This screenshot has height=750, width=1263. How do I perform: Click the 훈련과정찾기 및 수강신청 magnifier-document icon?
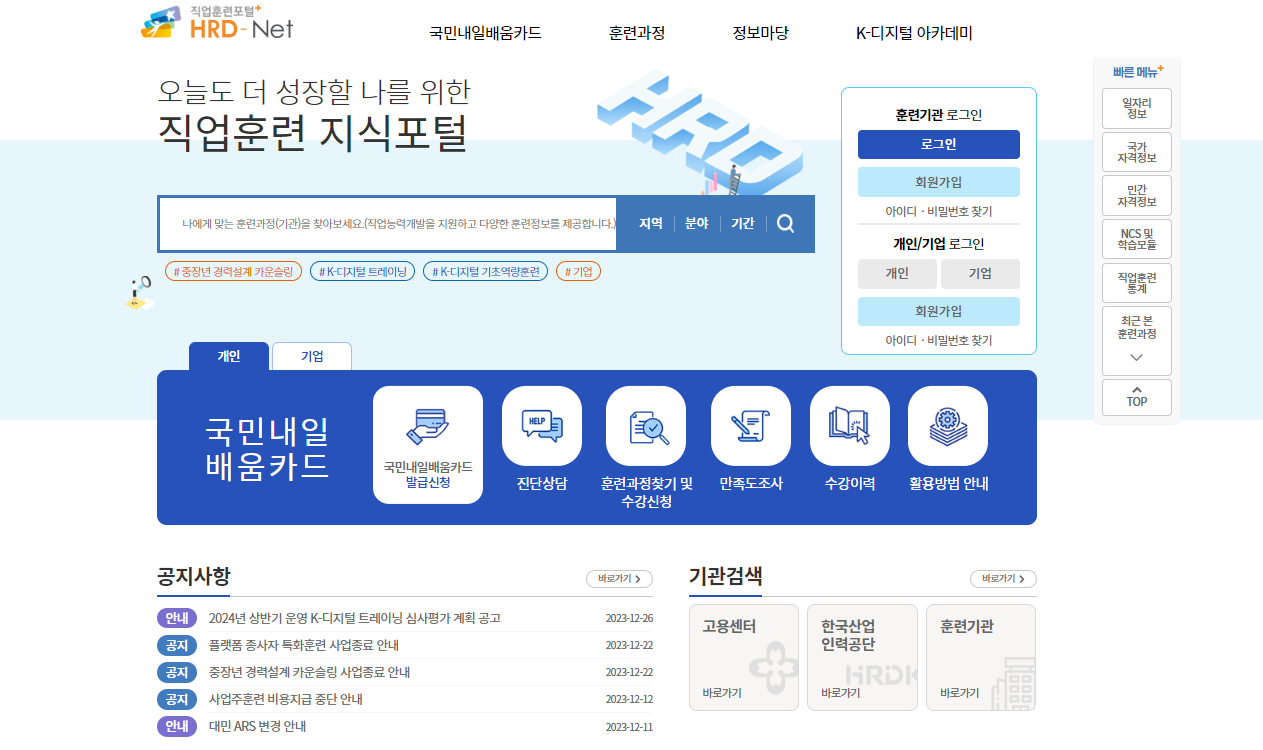click(x=645, y=425)
